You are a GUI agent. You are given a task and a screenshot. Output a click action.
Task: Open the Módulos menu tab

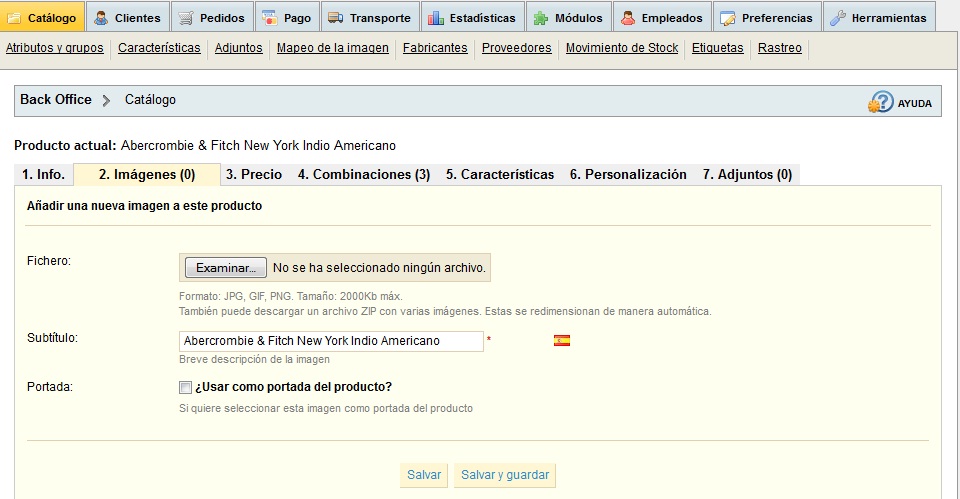tap(569, 17)
